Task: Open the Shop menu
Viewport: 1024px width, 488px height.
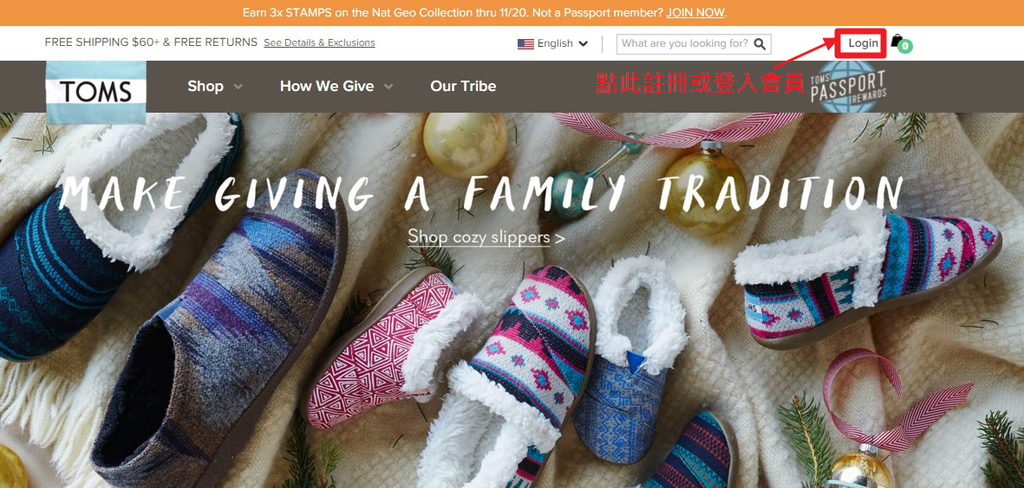Action: coord(205,86)
